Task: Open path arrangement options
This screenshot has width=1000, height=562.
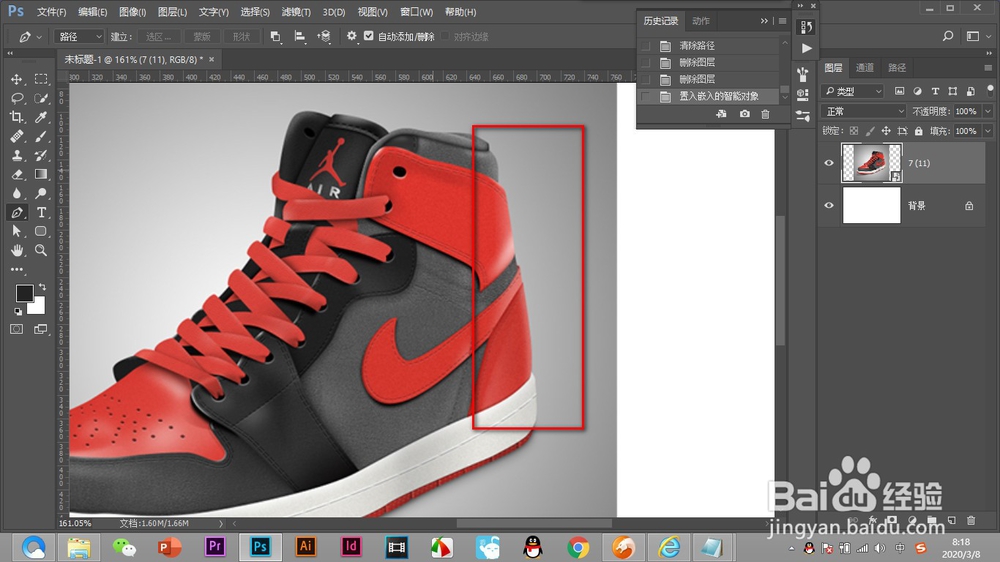Action: pos(324,36)
